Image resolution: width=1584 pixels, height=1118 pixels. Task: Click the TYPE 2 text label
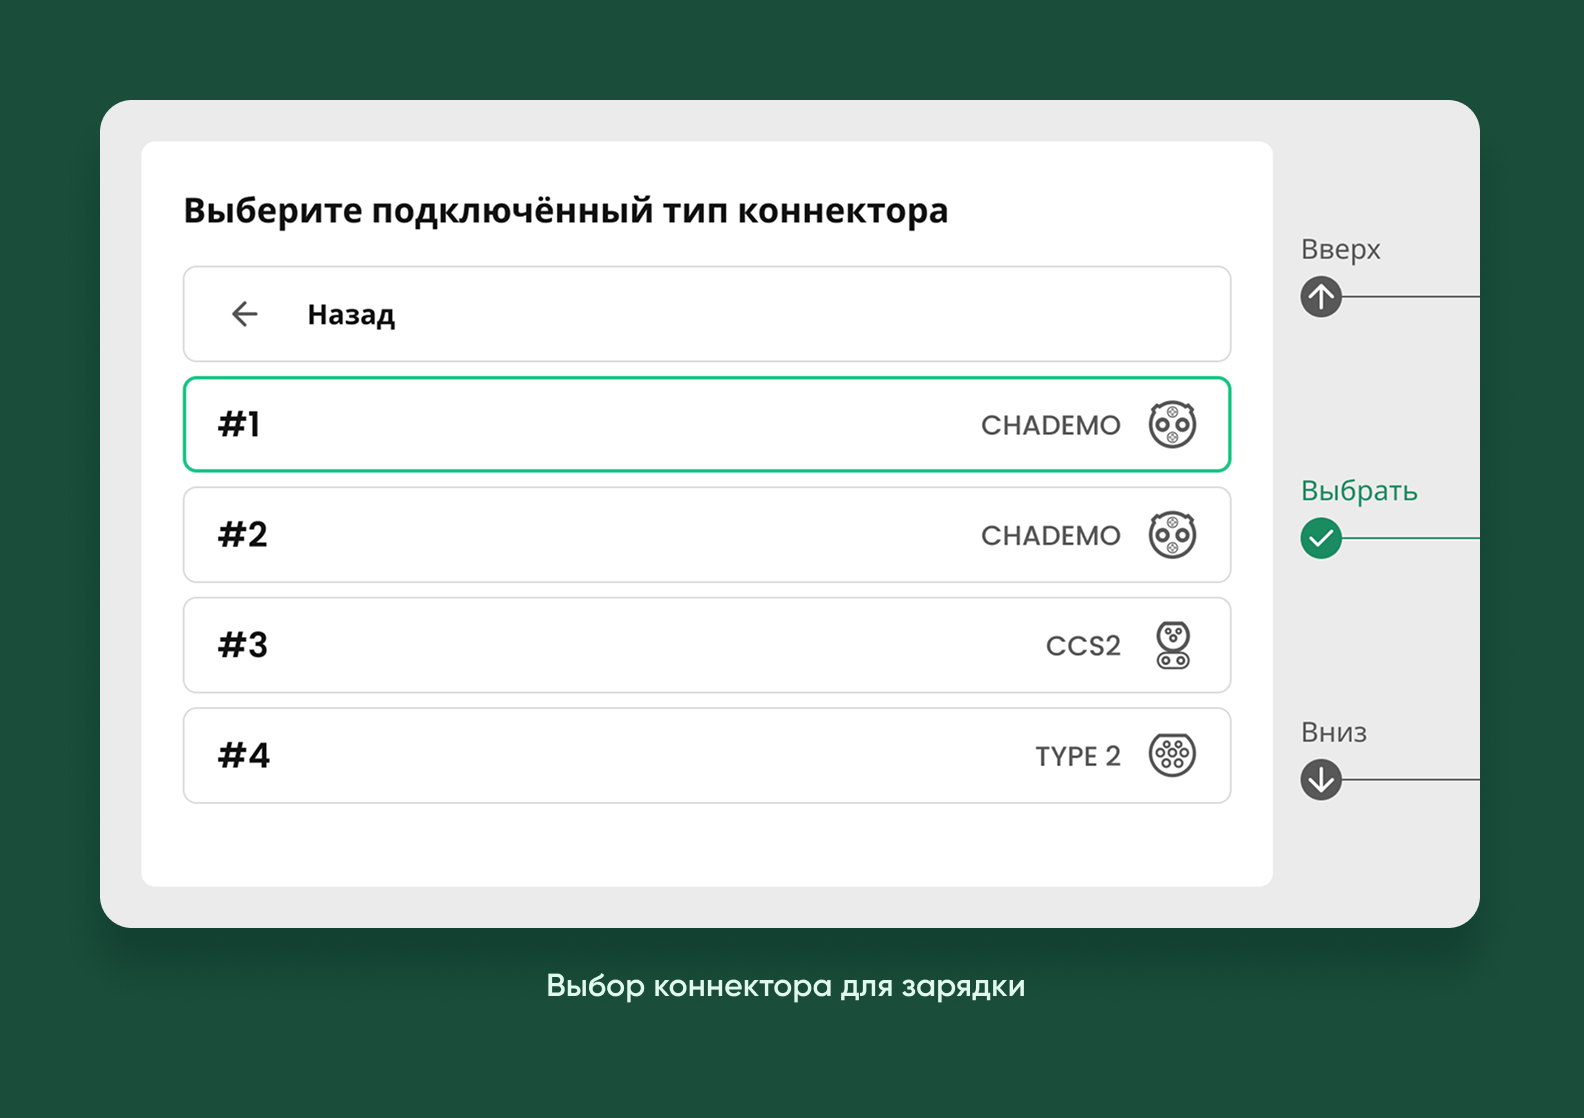point(1077,756)
